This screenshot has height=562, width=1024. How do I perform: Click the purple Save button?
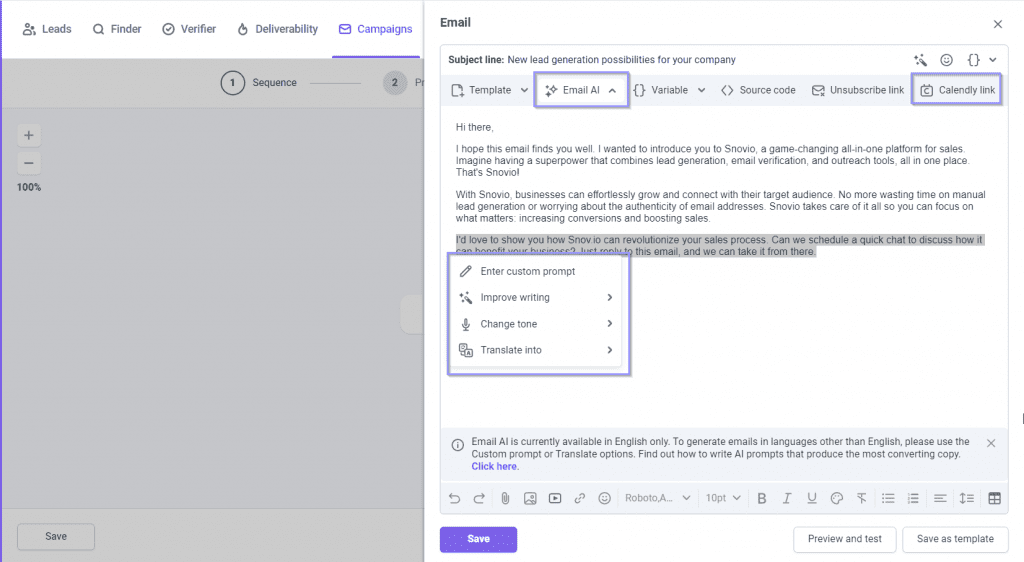coord(478,539)
